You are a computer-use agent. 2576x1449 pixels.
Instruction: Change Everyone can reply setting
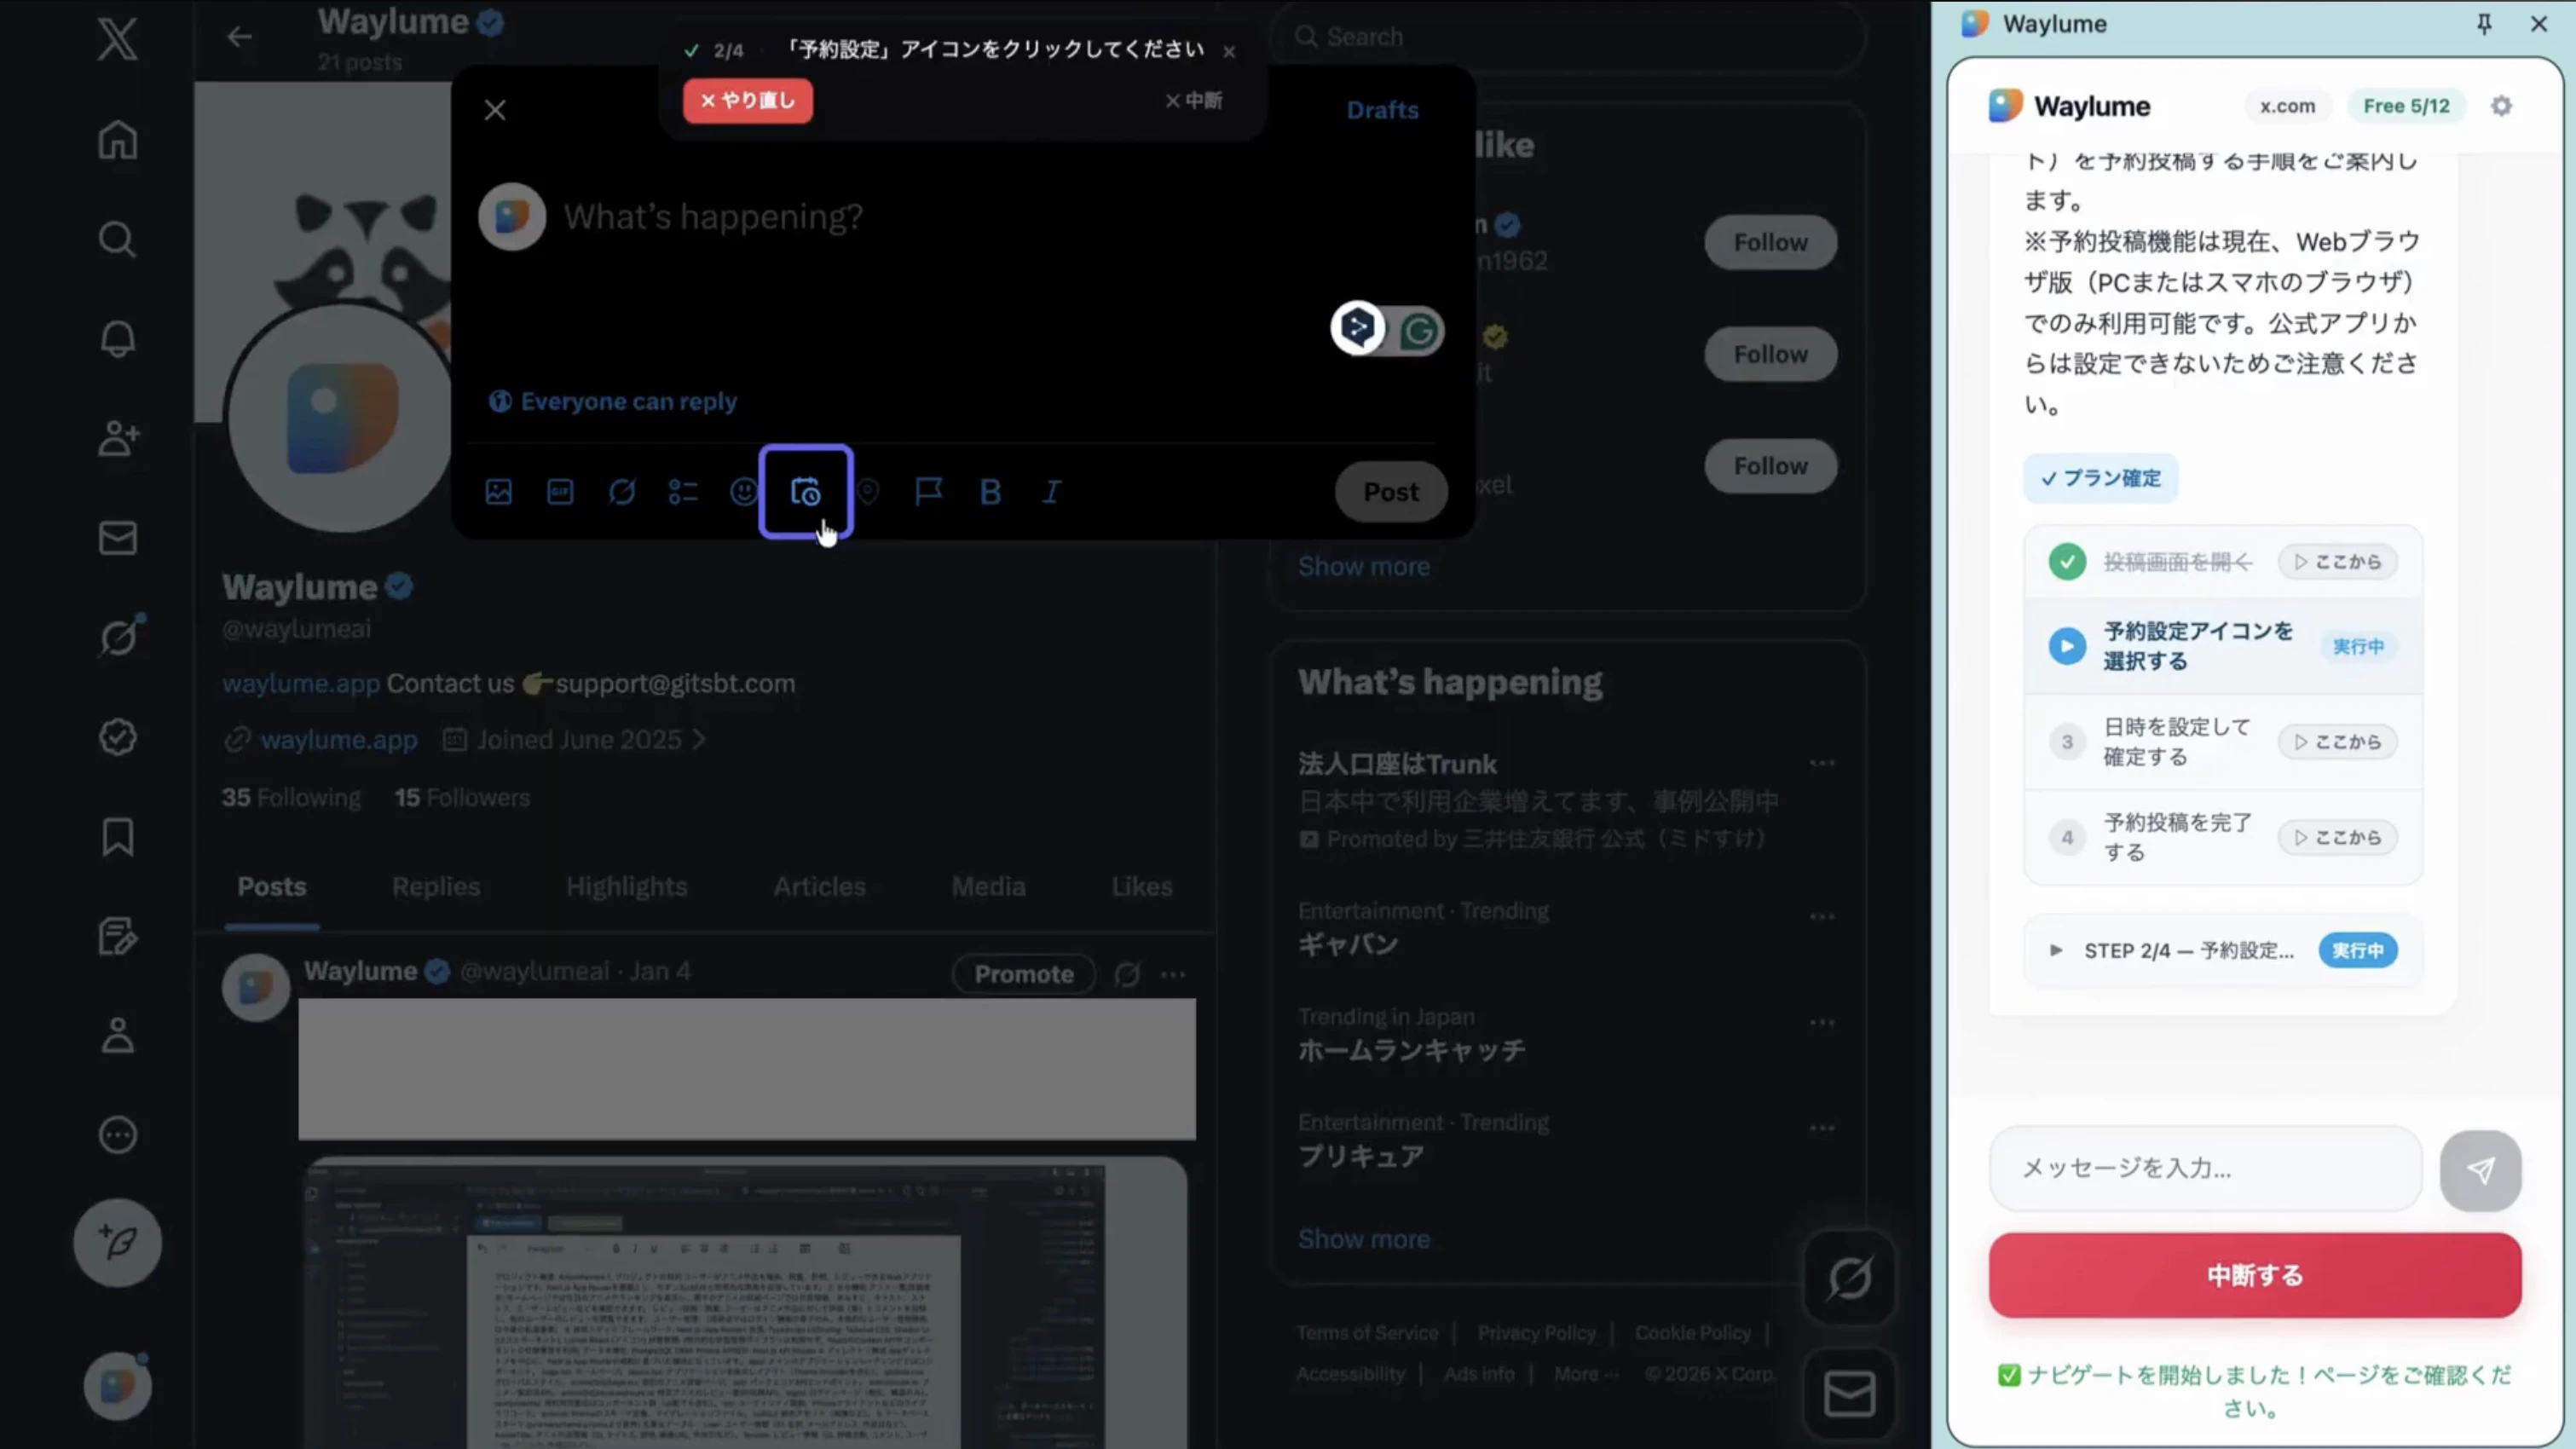612,401
